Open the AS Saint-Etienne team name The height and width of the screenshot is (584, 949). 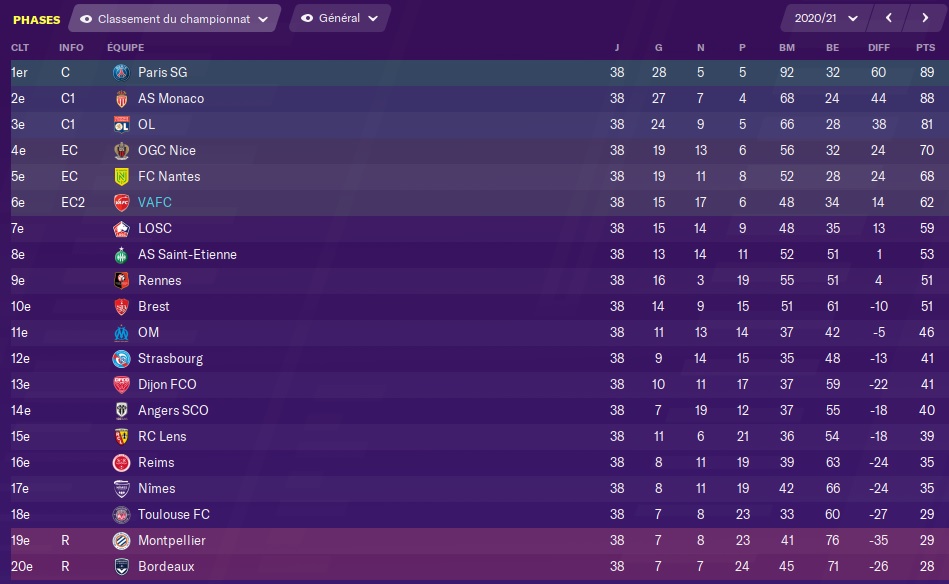(188, 255)
